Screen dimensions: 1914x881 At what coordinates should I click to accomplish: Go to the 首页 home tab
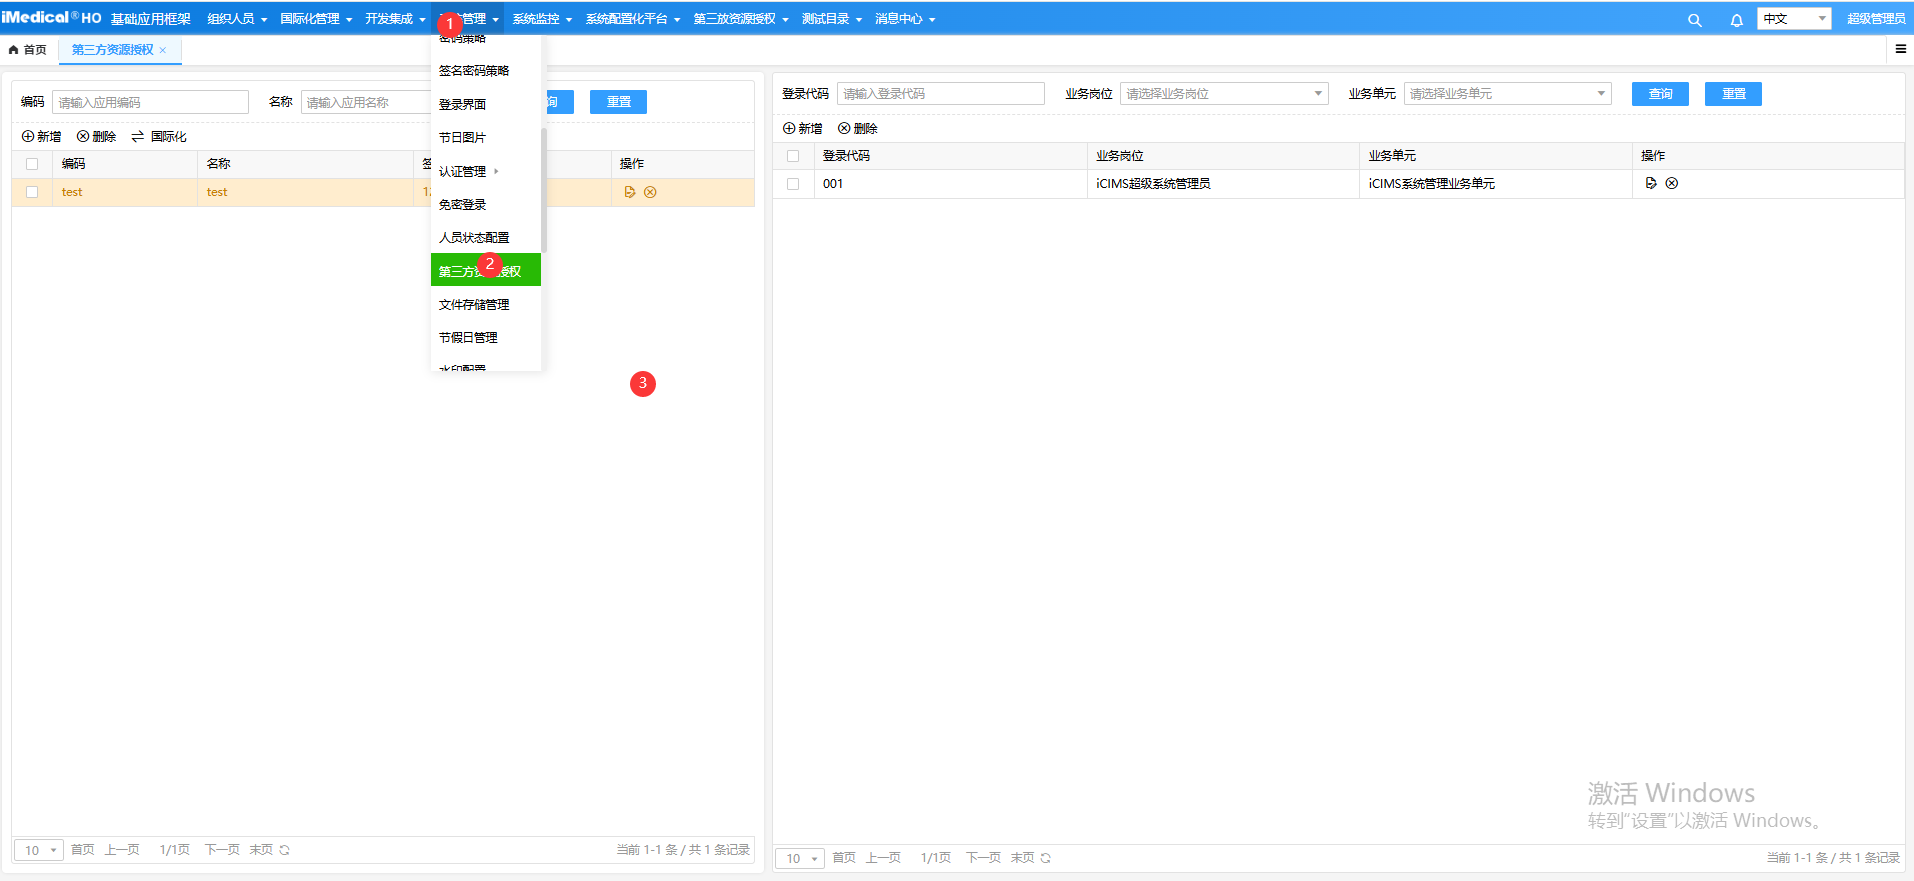tap(28, 50)
